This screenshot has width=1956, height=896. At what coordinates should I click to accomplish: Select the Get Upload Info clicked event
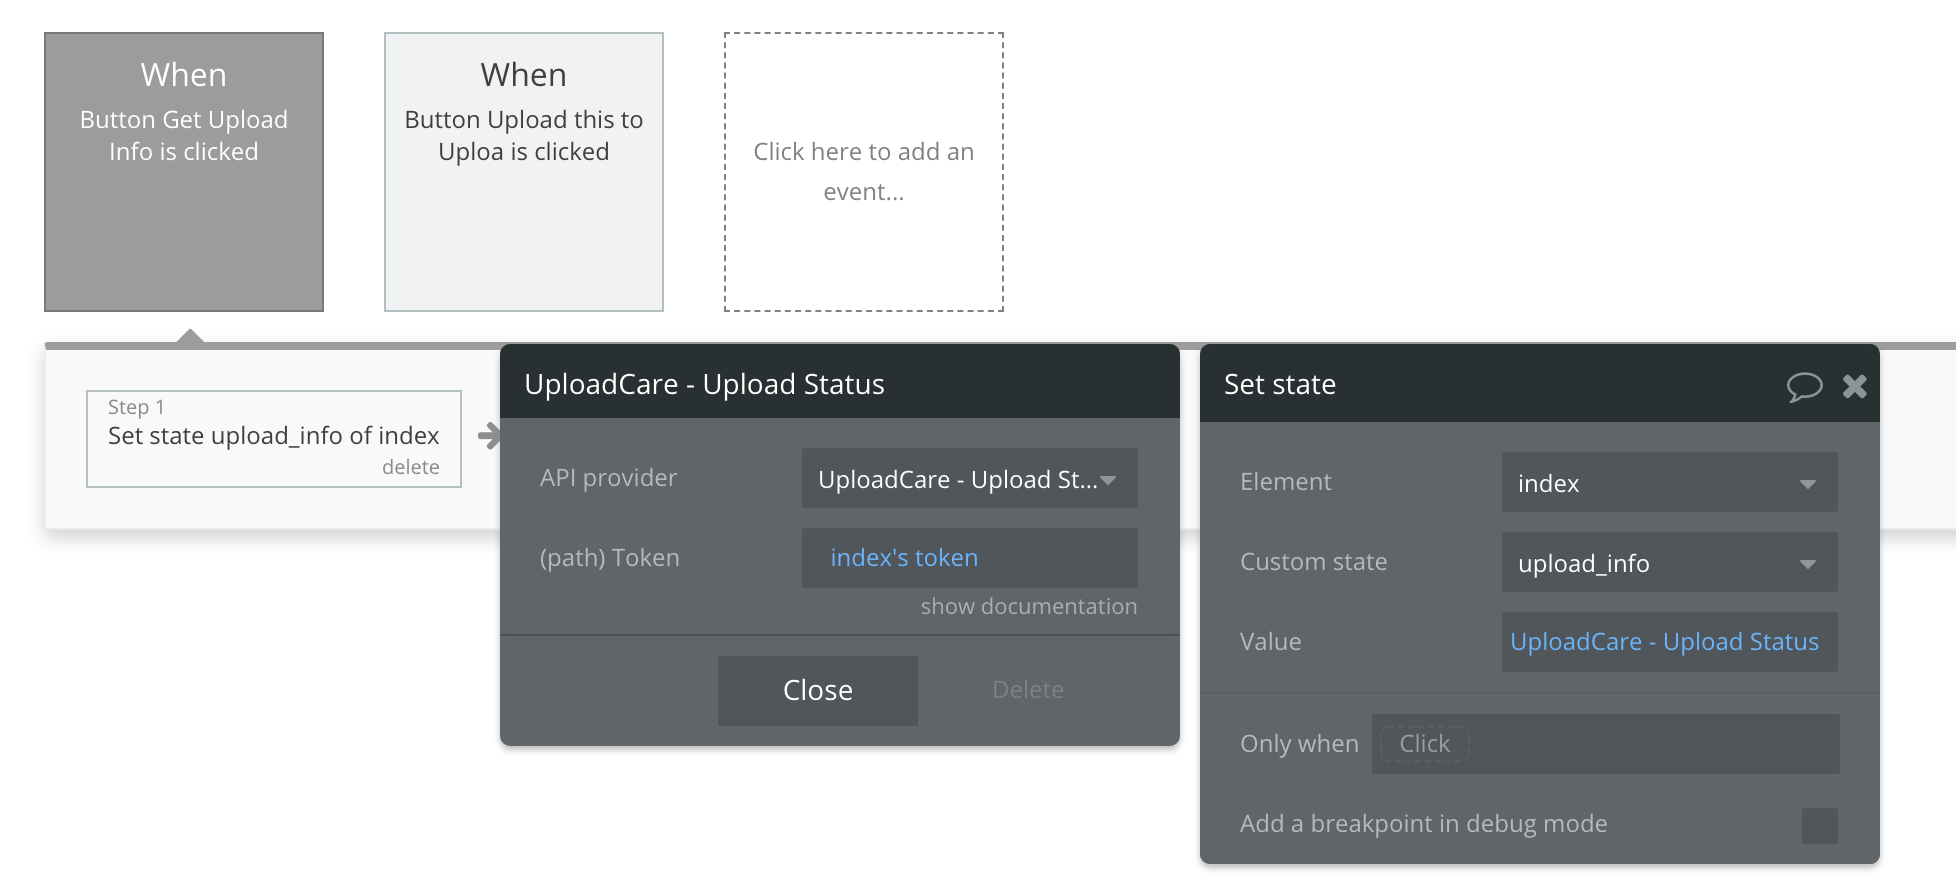184,171
